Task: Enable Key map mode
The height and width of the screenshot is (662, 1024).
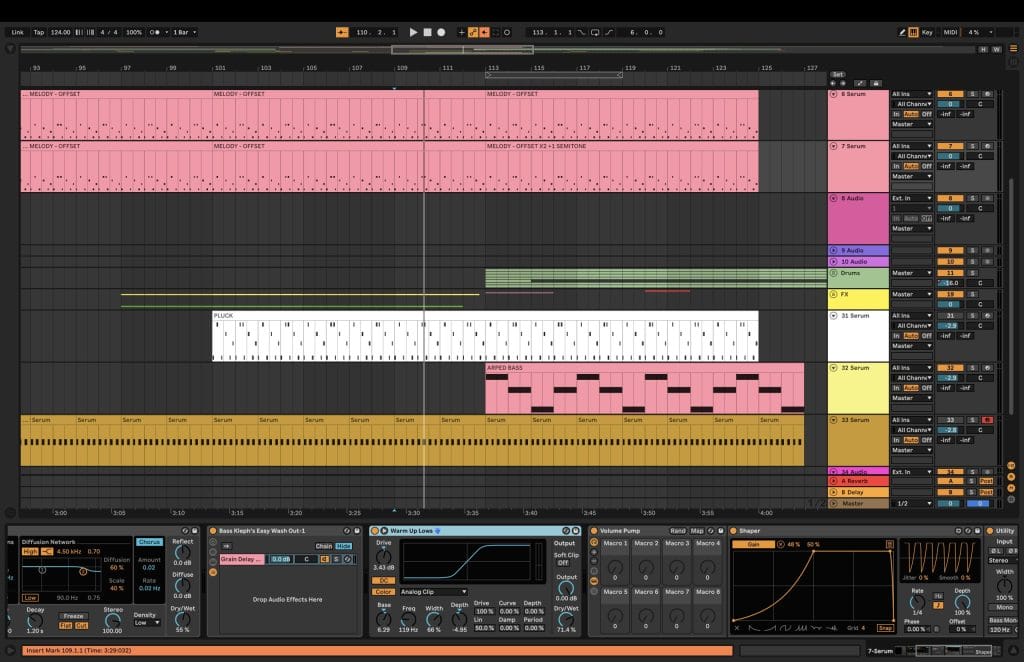Action: point(927,32)
